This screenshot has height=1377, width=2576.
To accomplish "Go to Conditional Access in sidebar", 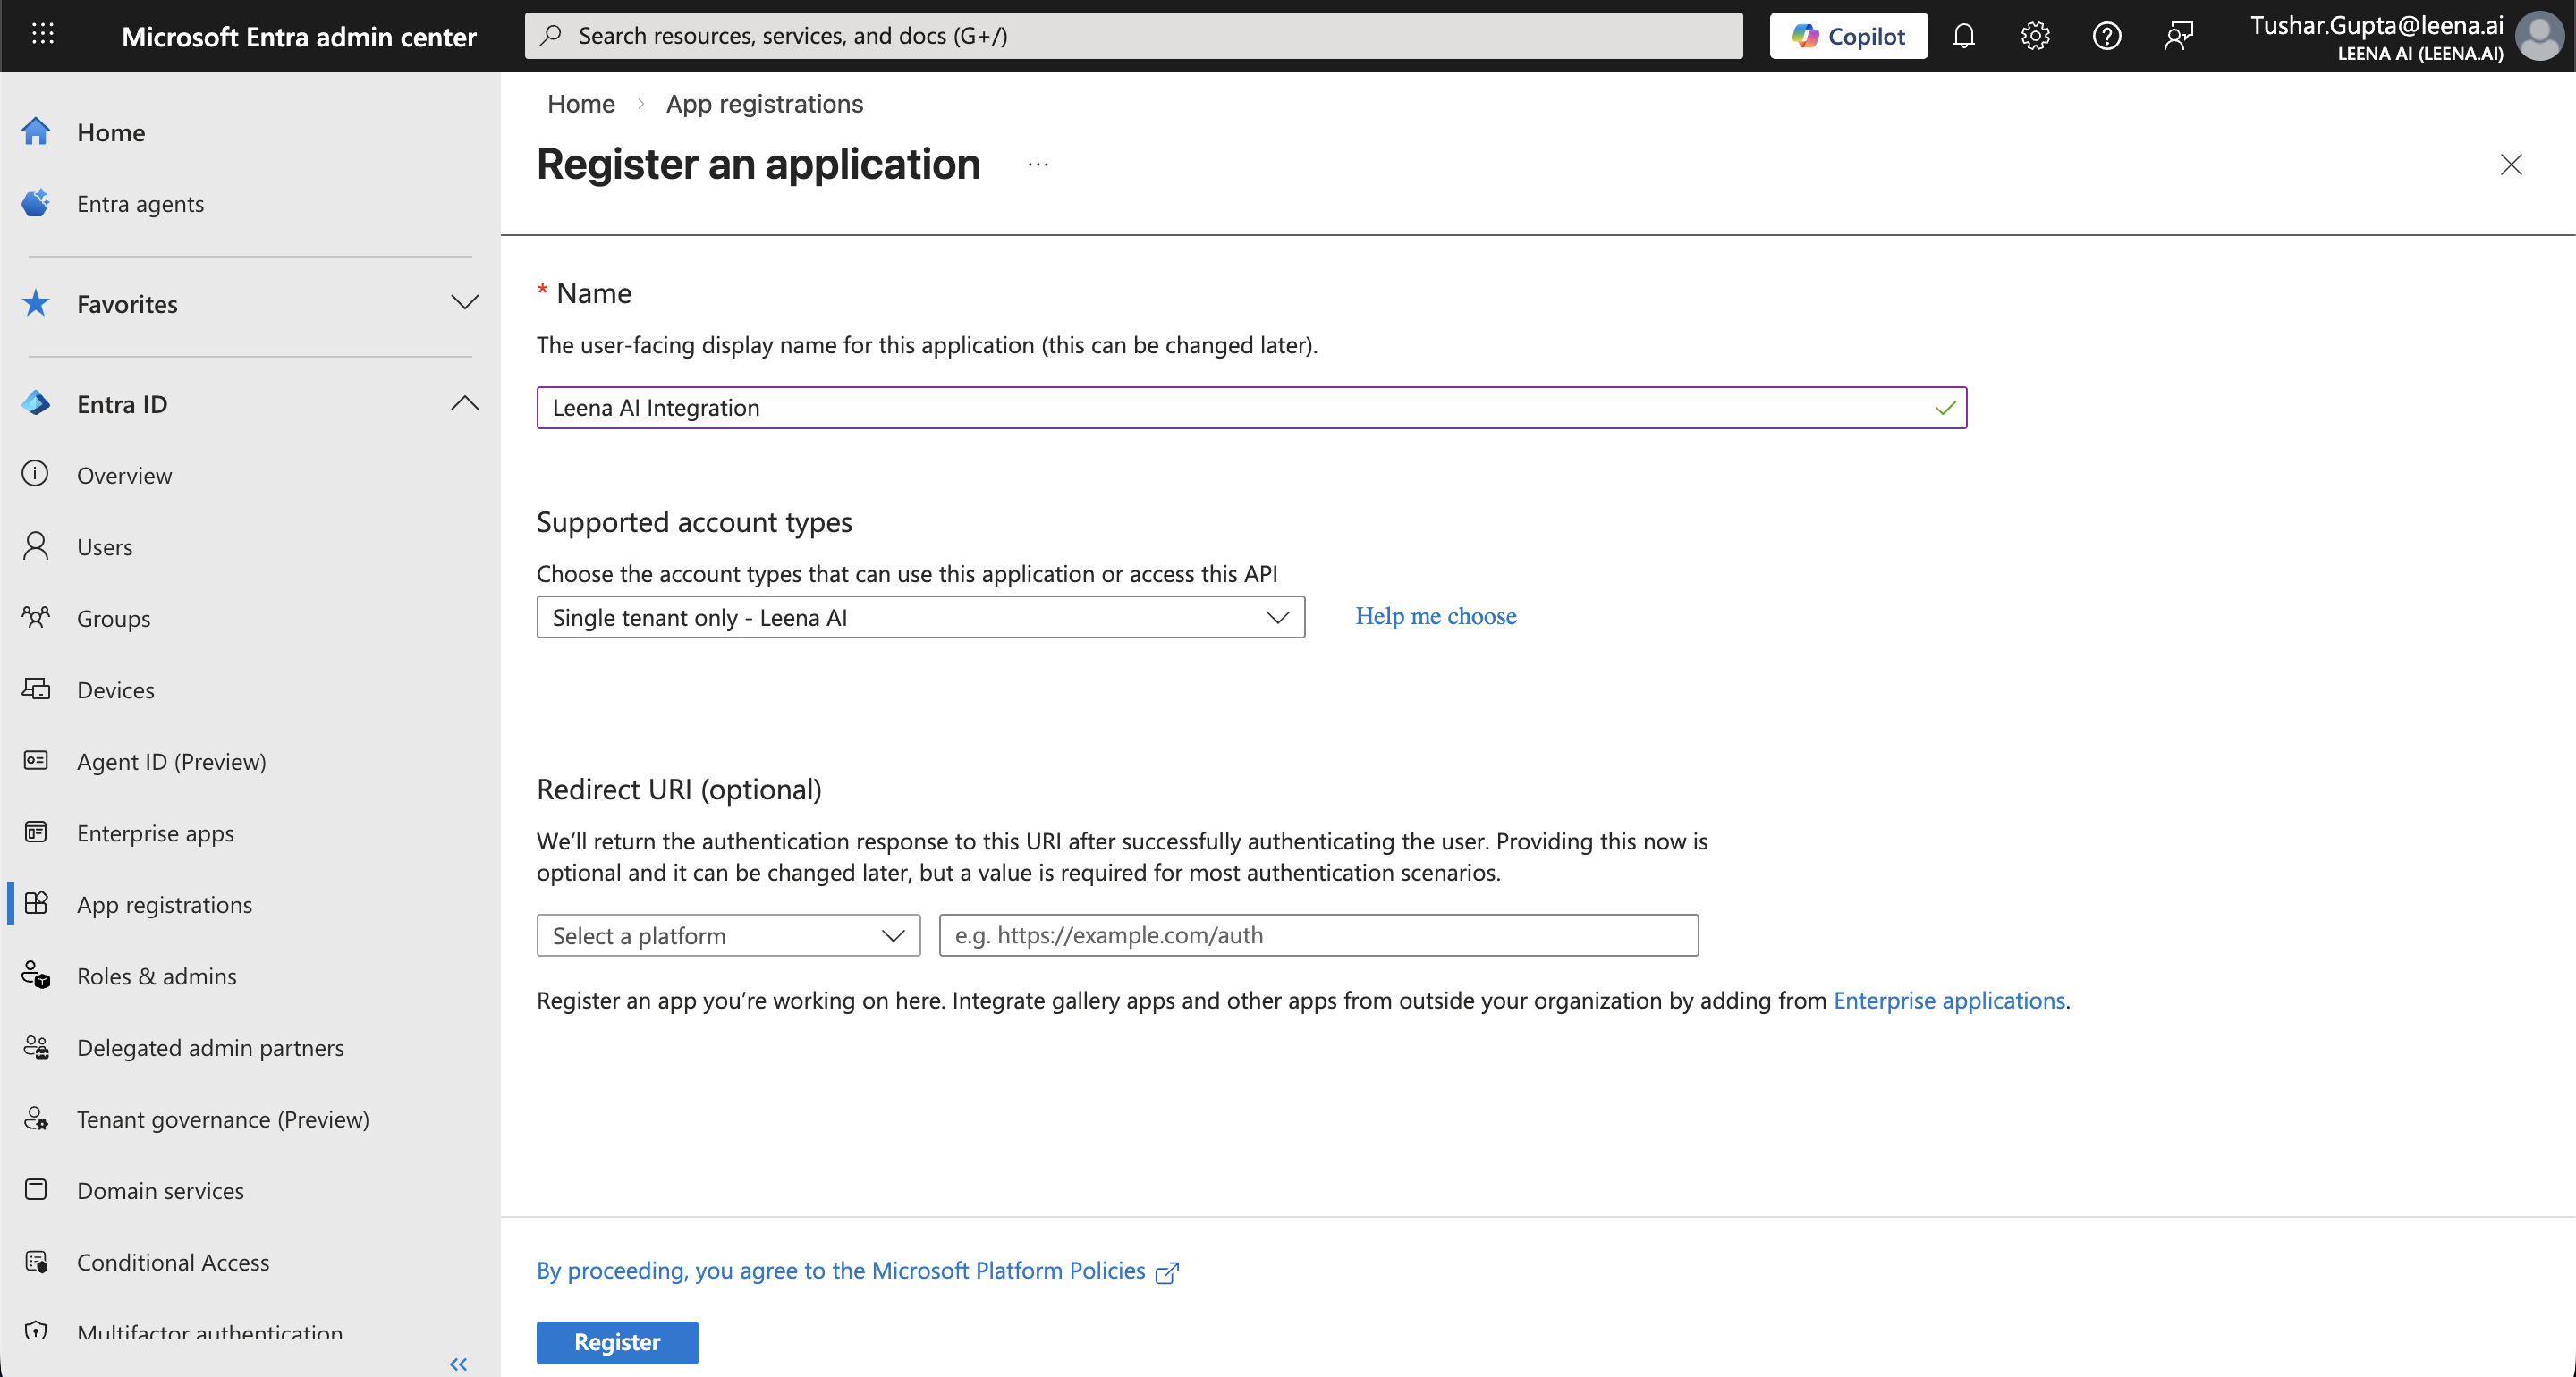I will pyautogui.click(x=173, y=1262).
